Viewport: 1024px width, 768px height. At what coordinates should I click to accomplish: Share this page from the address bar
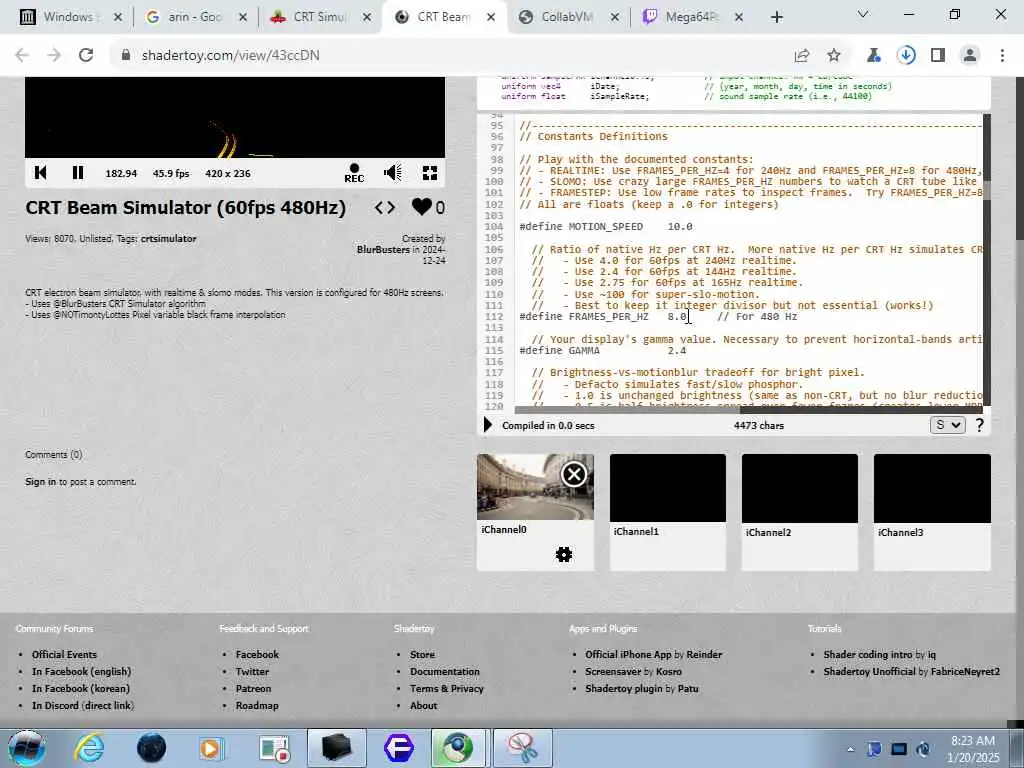coord(802,56)
